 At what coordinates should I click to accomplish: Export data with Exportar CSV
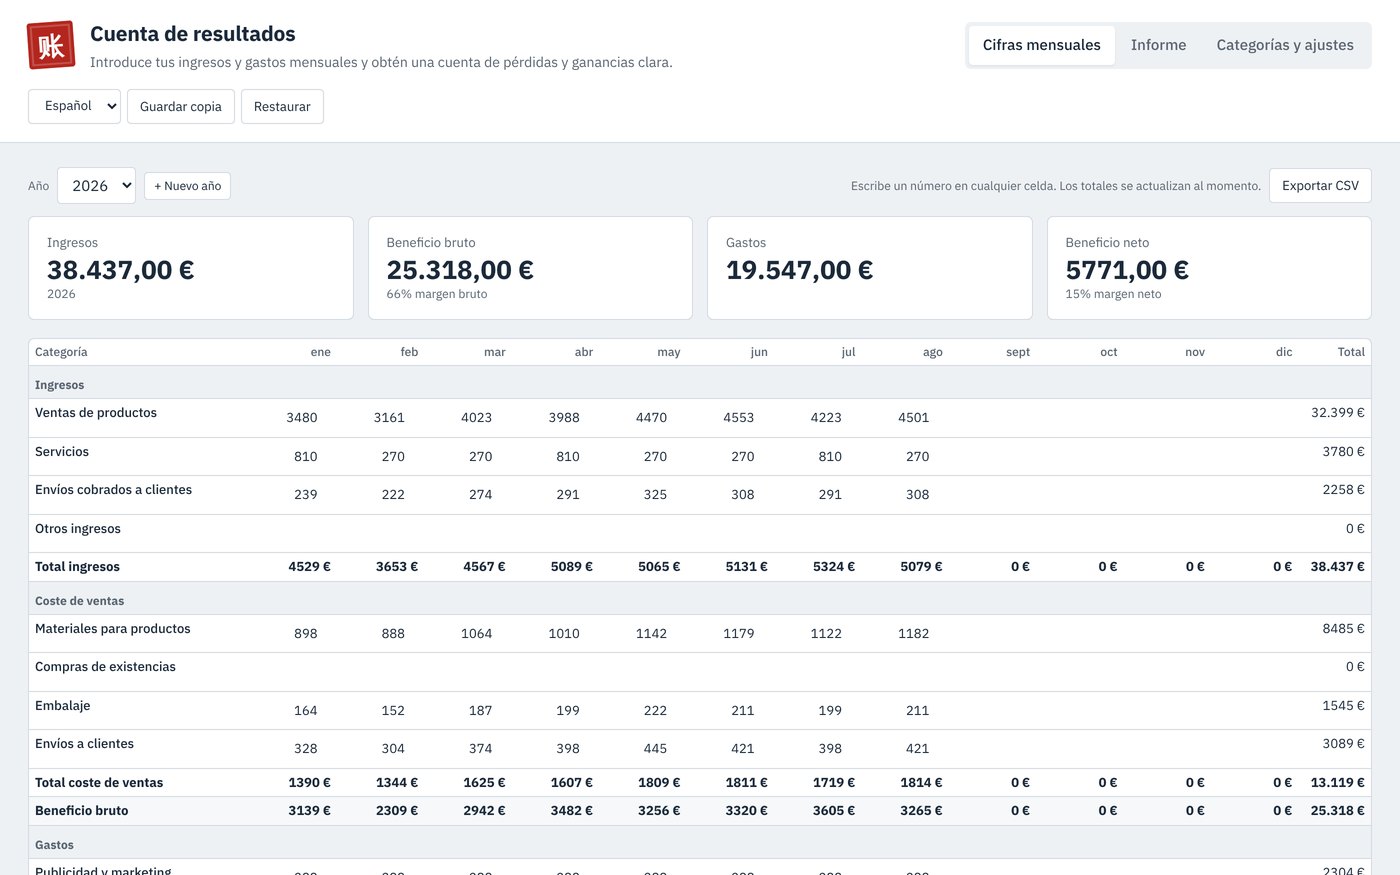coord(1320,186)
